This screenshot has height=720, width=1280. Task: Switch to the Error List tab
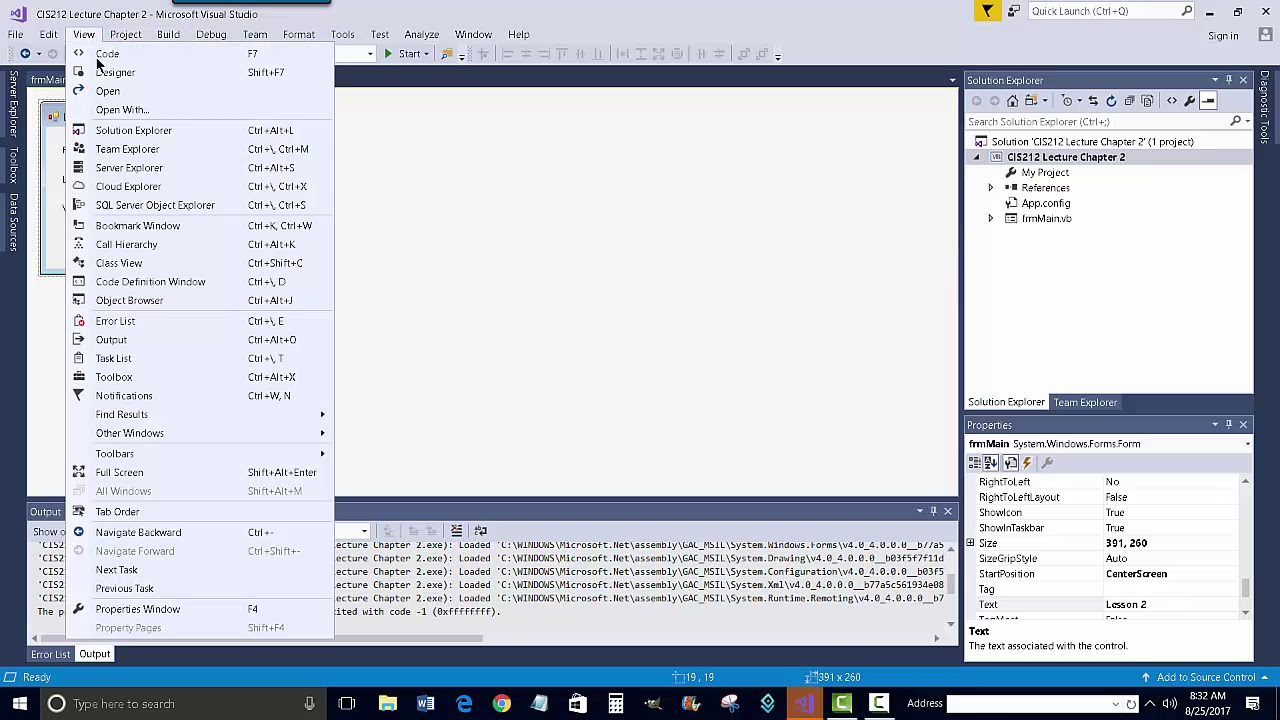[50, 655]
